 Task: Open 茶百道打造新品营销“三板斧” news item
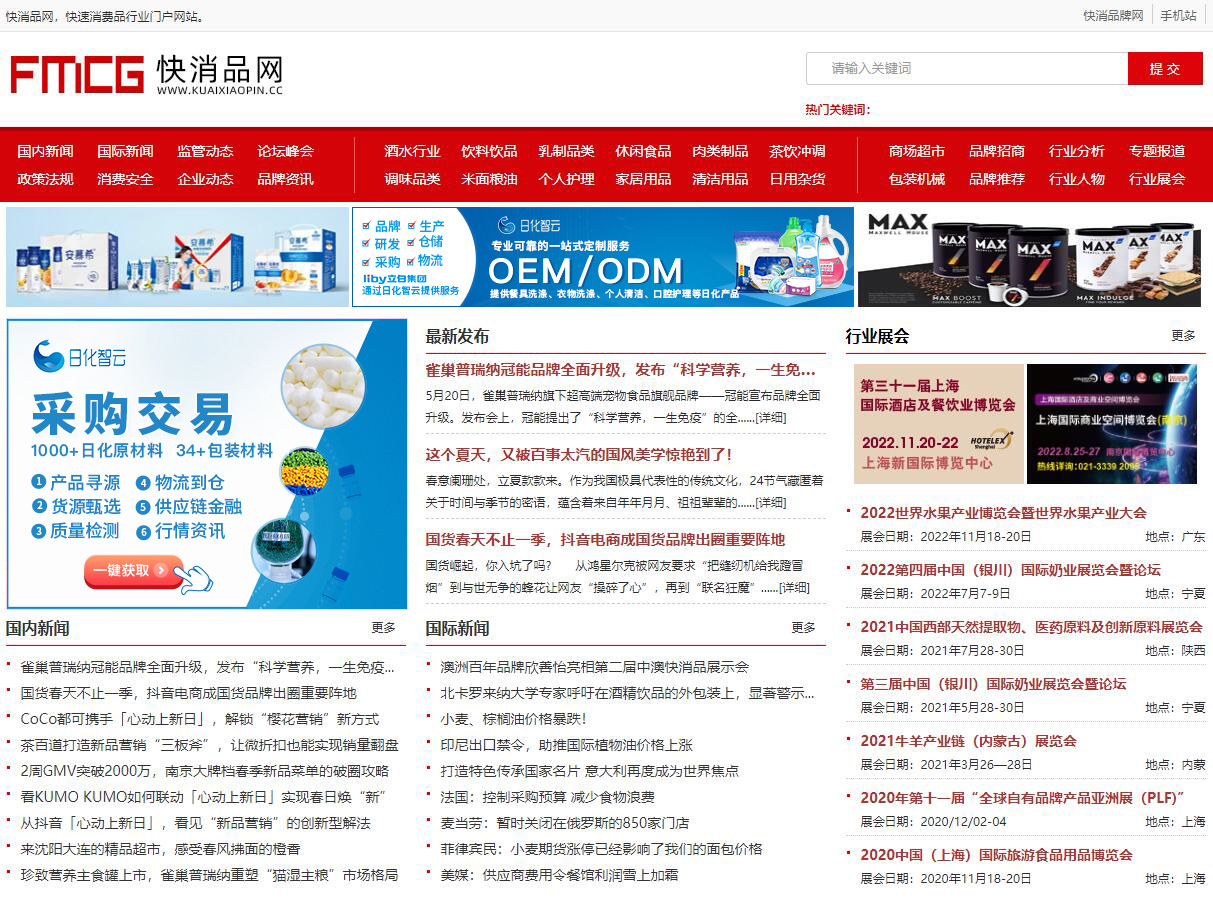pos(210,745)
